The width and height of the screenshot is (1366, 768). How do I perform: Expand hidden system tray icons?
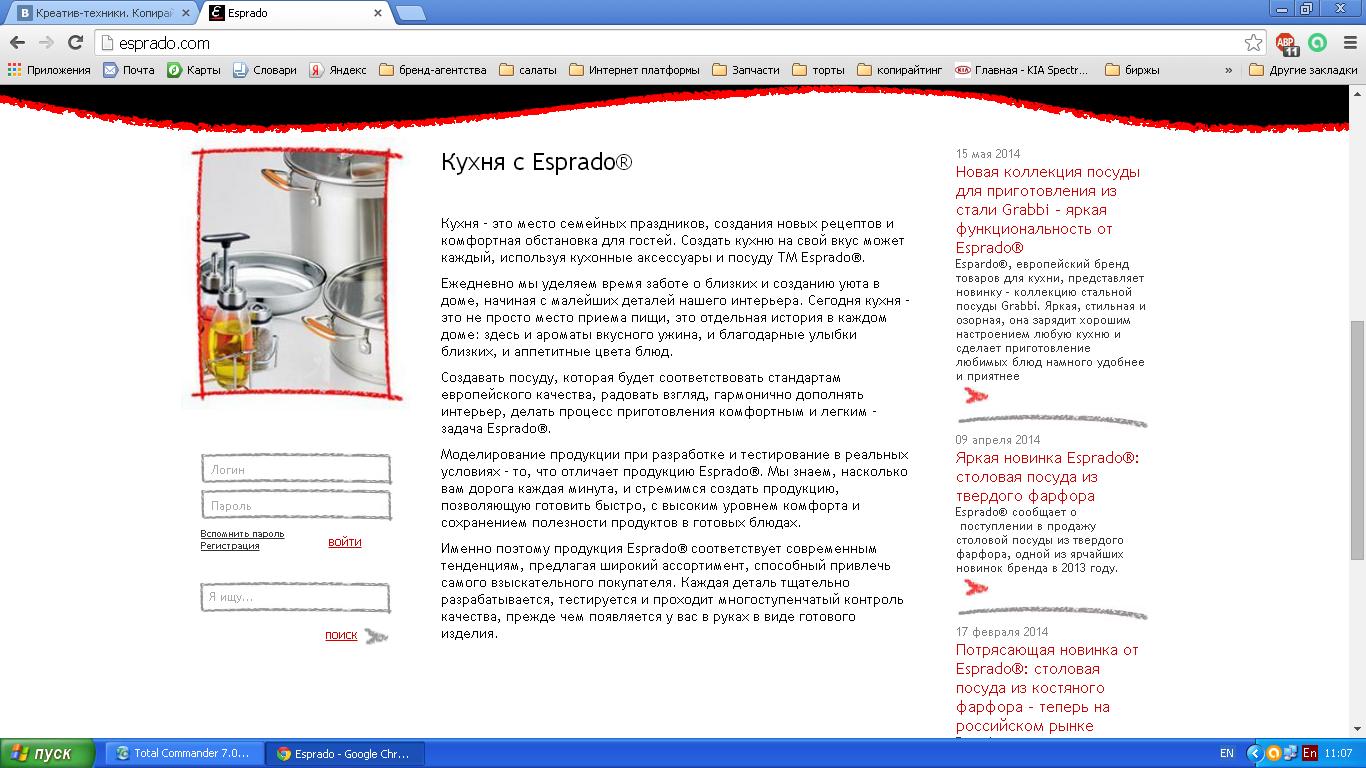coord(1255,753)
